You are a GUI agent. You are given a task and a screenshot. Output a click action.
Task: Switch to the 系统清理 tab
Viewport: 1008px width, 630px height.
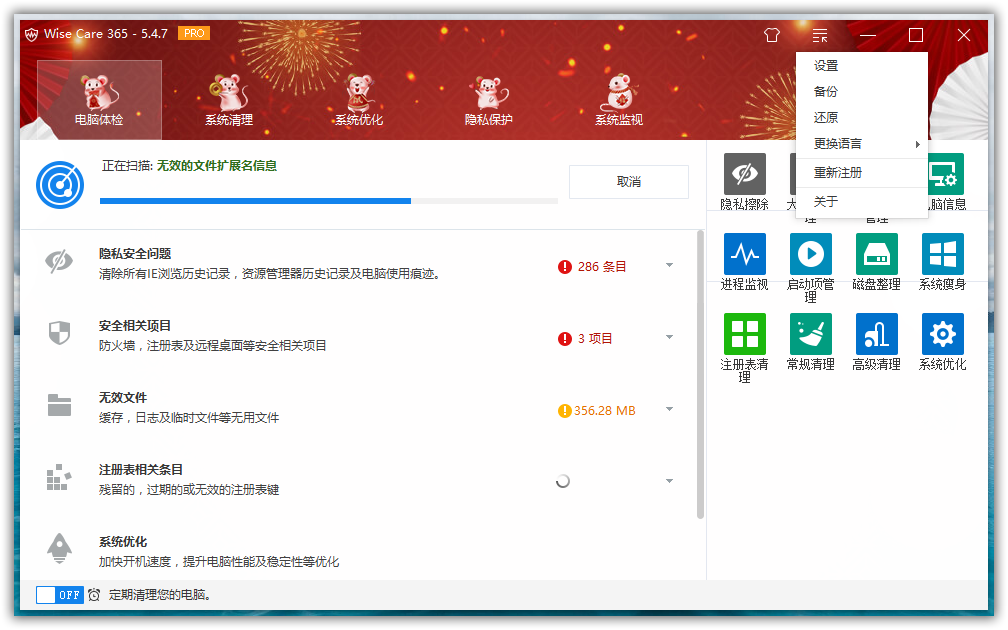[229, 100]
